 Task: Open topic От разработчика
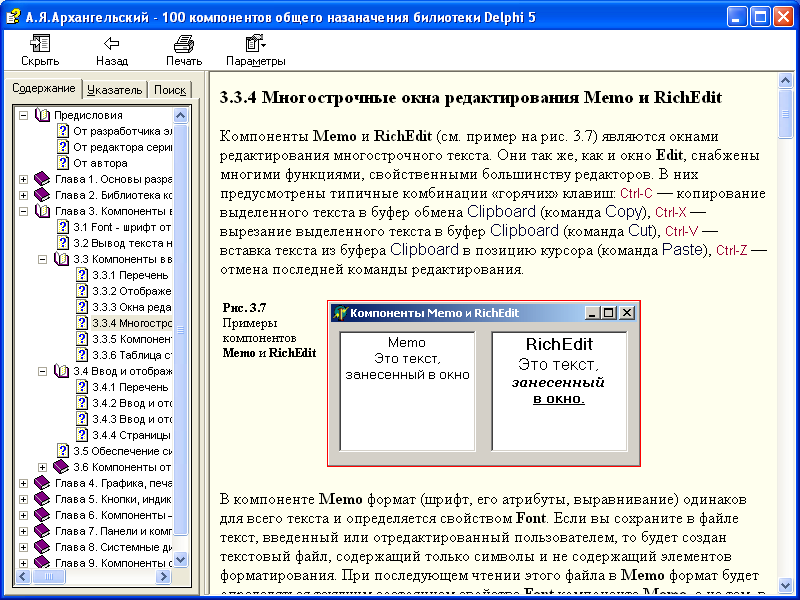122,131
